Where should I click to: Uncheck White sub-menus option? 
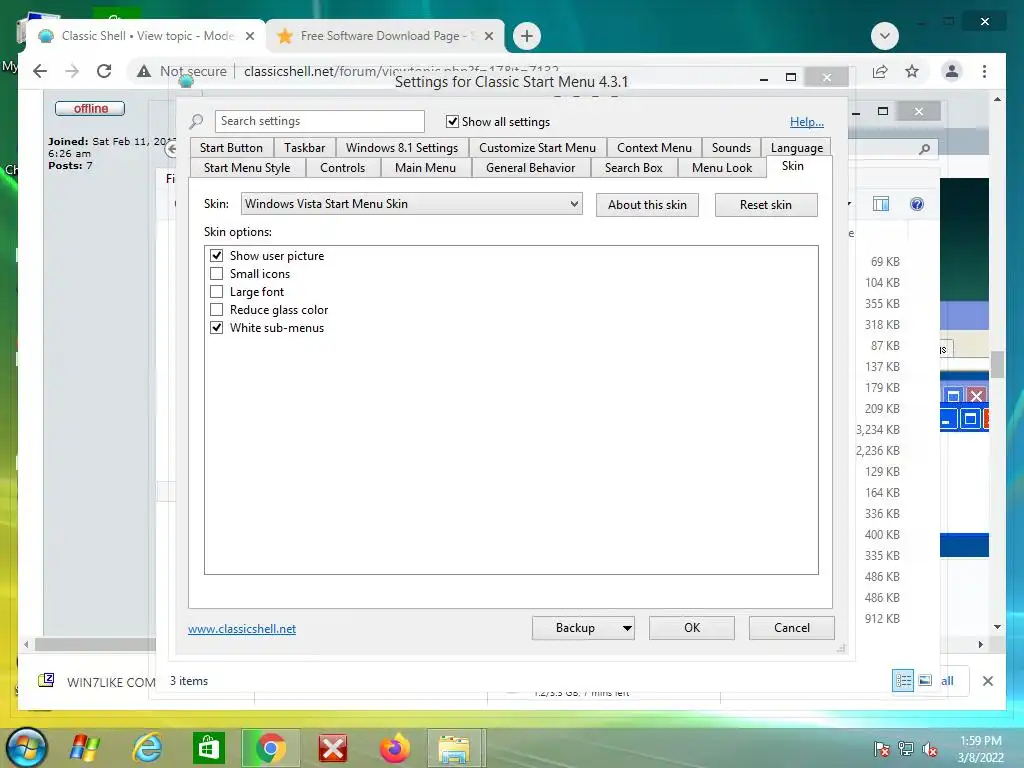[216, 328]
